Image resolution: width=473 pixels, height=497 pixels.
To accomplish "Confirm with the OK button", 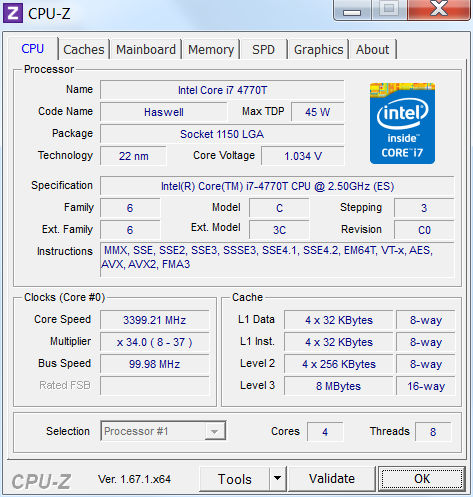I will click(422, 479).
